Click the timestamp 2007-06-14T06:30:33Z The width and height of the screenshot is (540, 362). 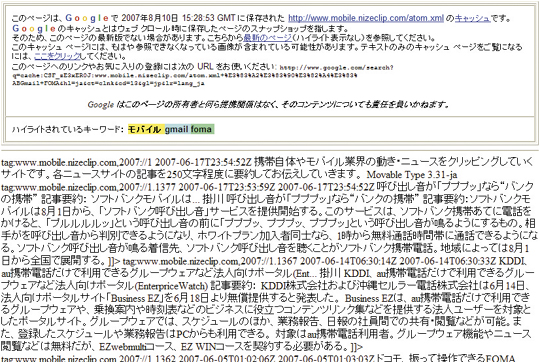coord(448,261)
